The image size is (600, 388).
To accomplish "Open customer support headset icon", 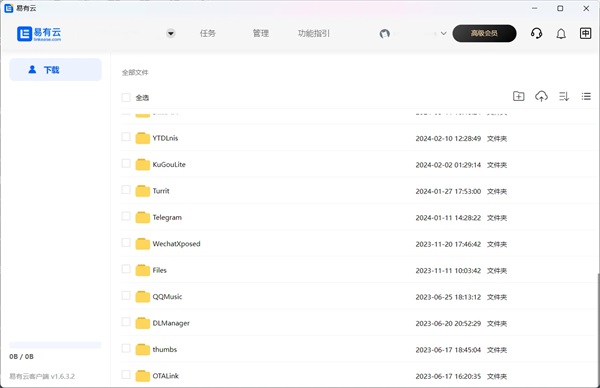I will tap(536, 33).
